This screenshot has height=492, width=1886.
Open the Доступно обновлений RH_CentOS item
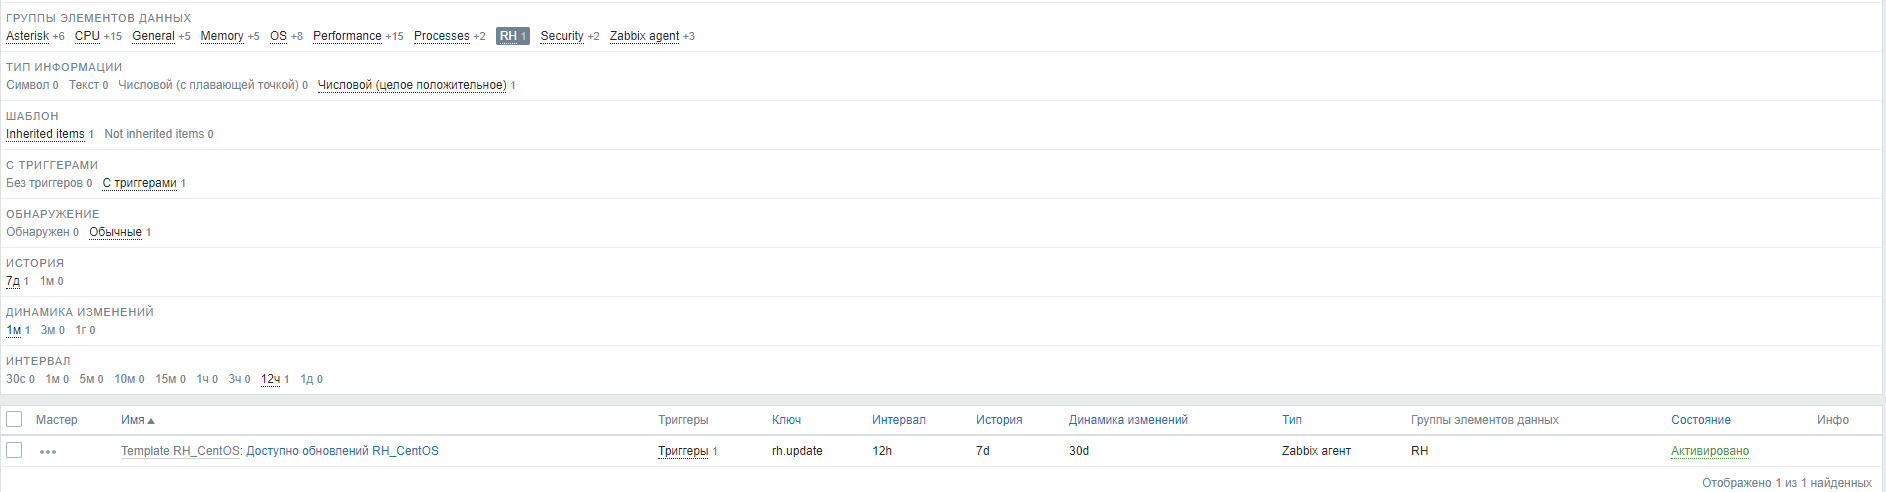tap(342, 451)
